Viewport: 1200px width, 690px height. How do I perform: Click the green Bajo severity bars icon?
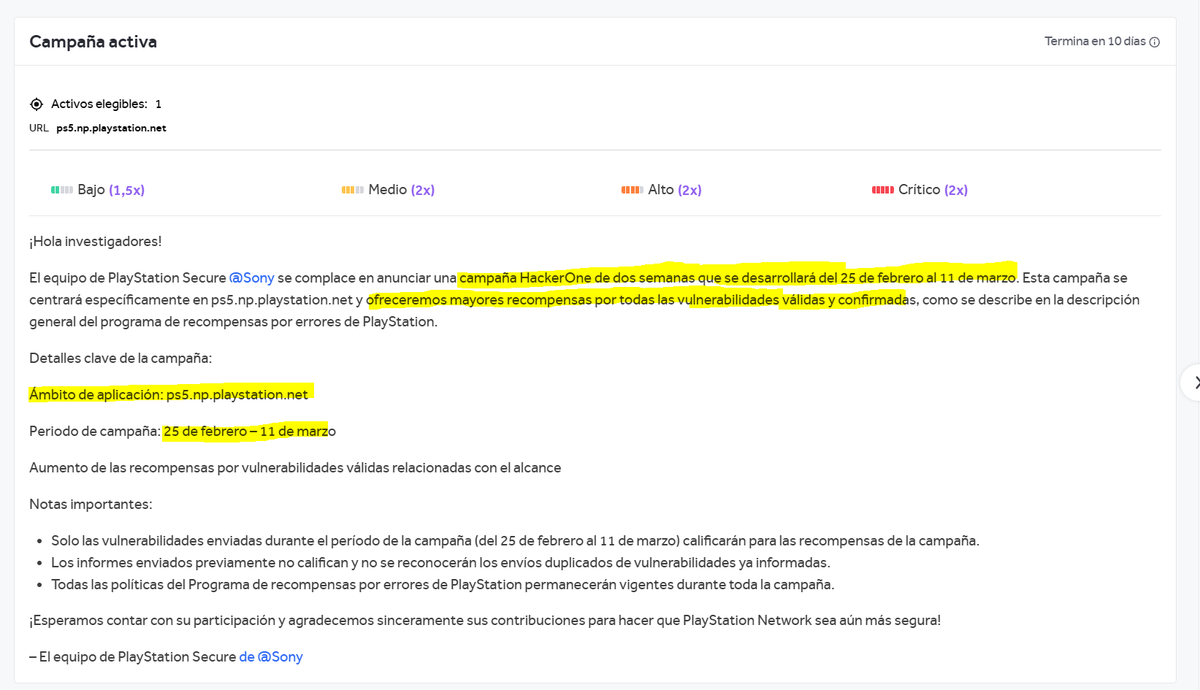tap(62, 190)
